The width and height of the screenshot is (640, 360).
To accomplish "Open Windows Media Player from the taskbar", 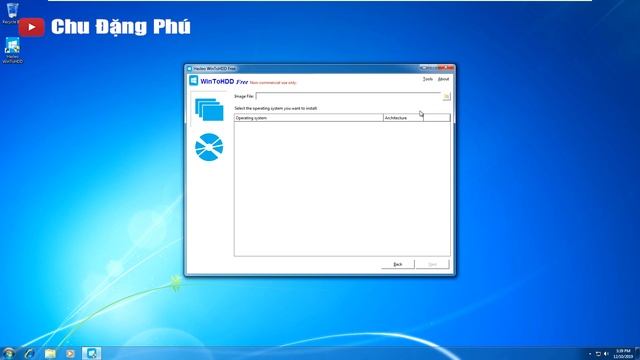I will click(x=70, y=353).
